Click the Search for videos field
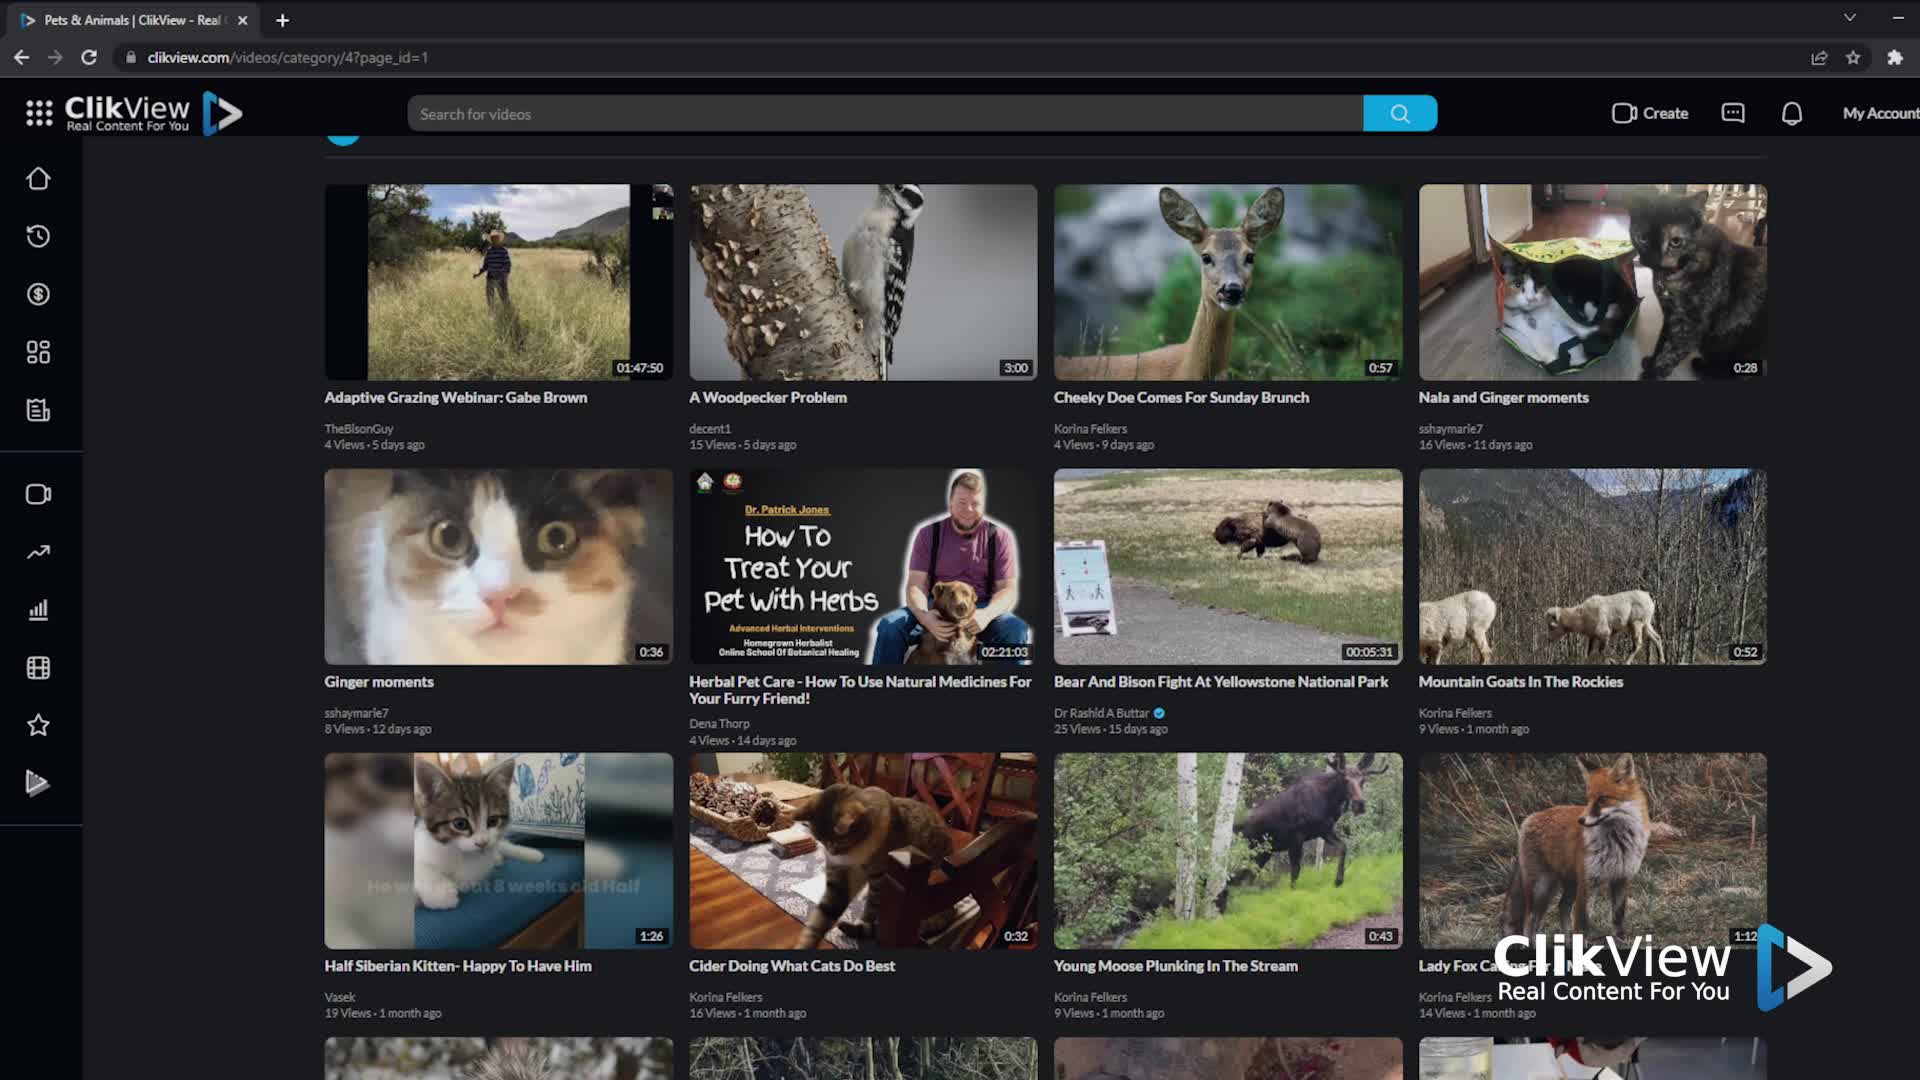This screenshot has width=1920, height=1080. (885, 114)
